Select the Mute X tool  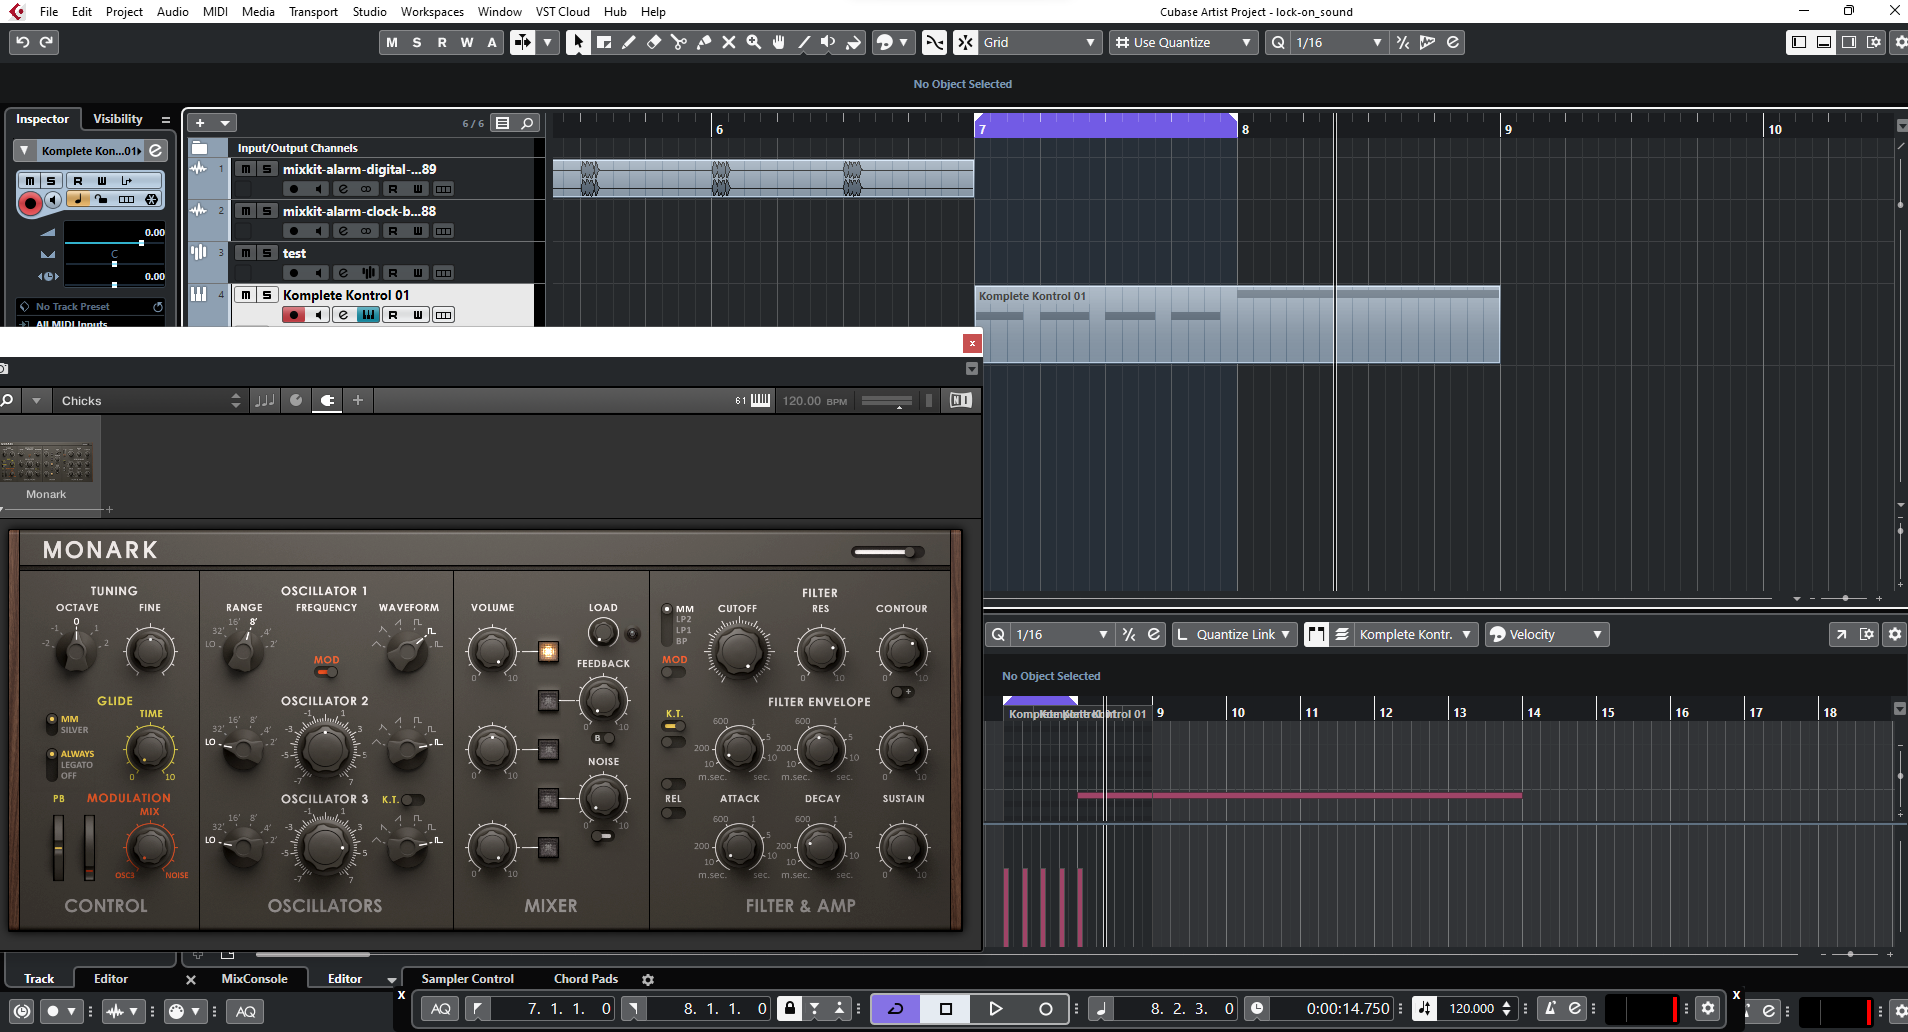pyautogui.click(x=729, y=42)
